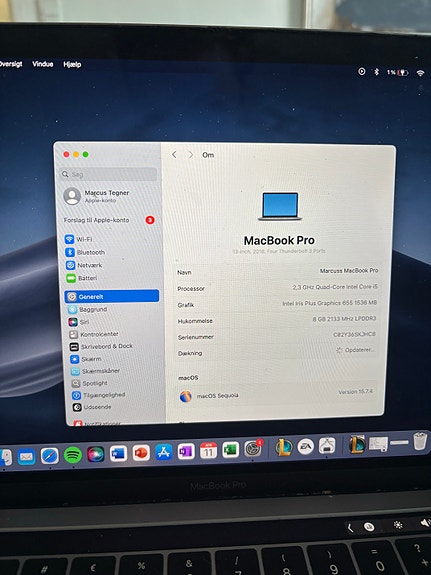Screen dimensions: 431x575
Task: Click the Bluetooth menu bar icon
Action: pos(376,72)
